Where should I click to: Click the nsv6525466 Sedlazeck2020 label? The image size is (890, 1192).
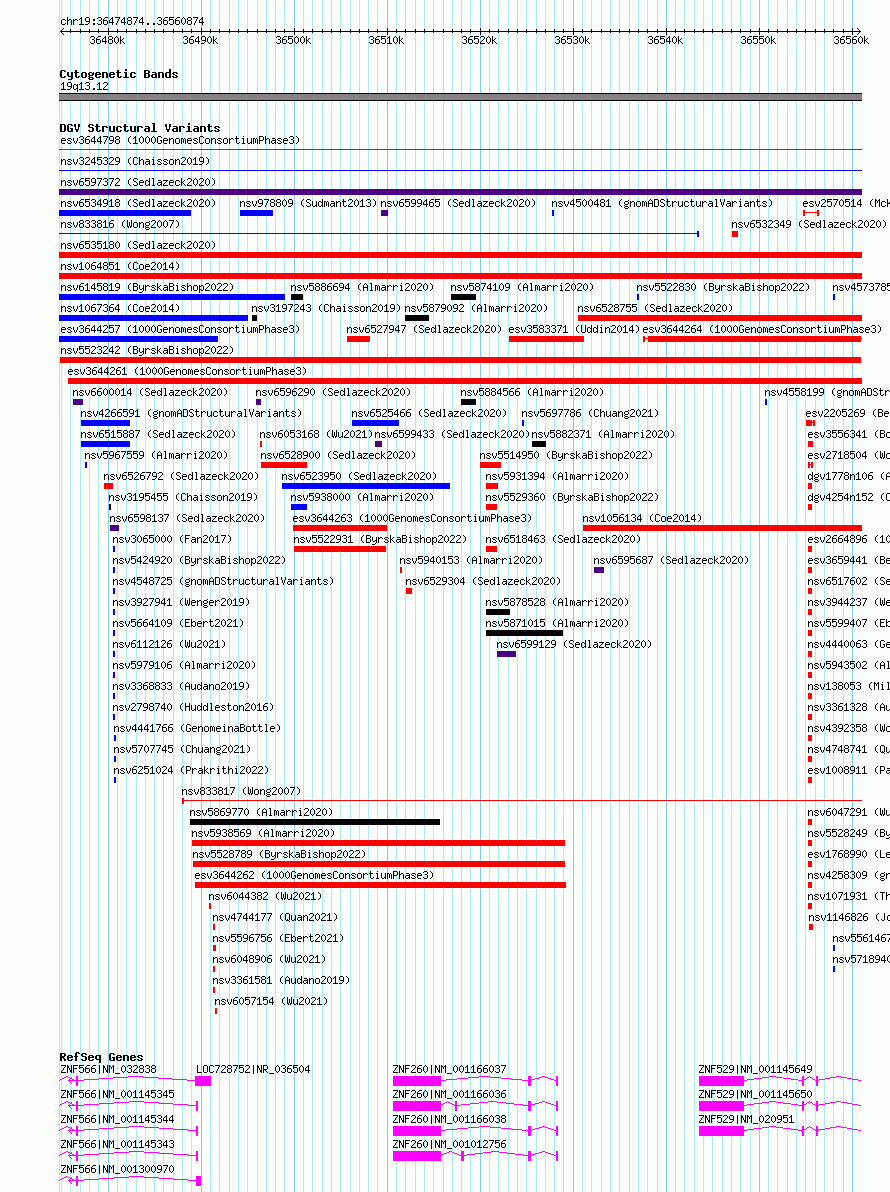click(x=429, y=414)
